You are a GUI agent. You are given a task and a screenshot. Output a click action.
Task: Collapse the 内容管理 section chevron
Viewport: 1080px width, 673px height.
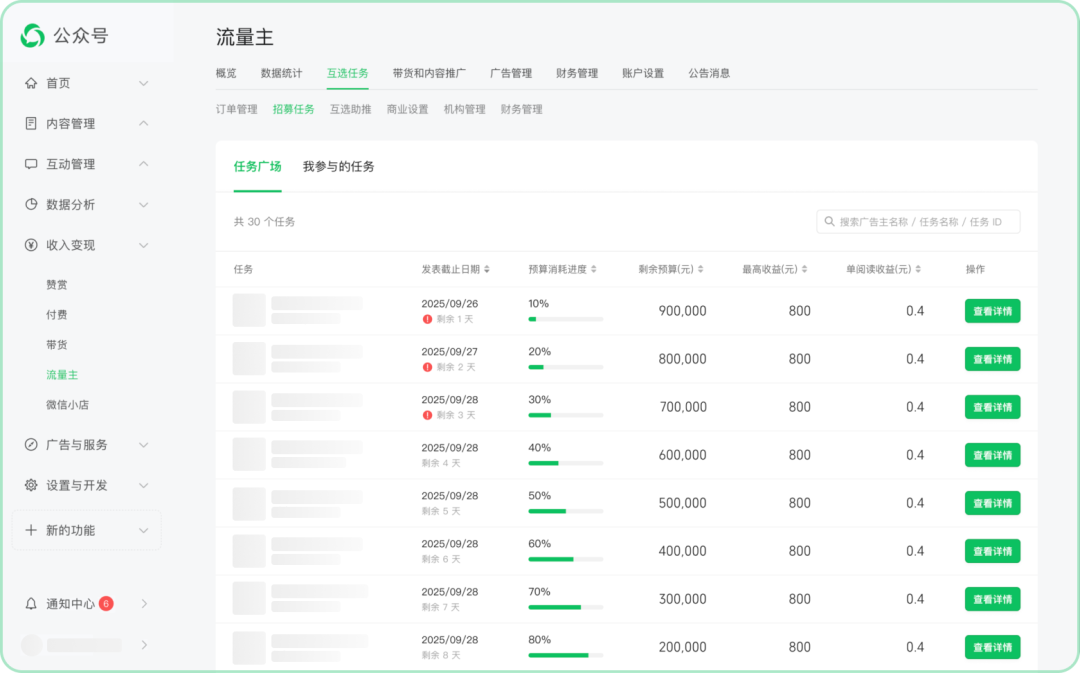click(x=143, y=124)
